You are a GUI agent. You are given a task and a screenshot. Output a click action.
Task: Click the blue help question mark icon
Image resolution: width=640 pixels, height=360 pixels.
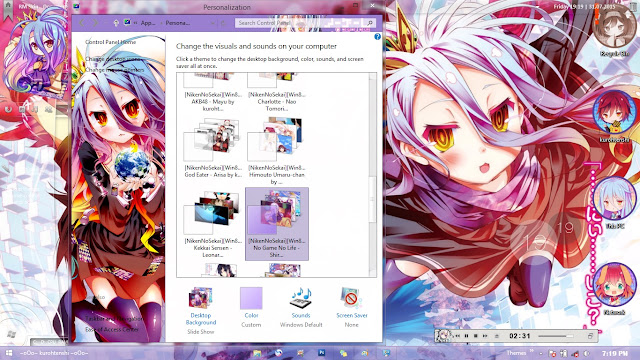377,37
